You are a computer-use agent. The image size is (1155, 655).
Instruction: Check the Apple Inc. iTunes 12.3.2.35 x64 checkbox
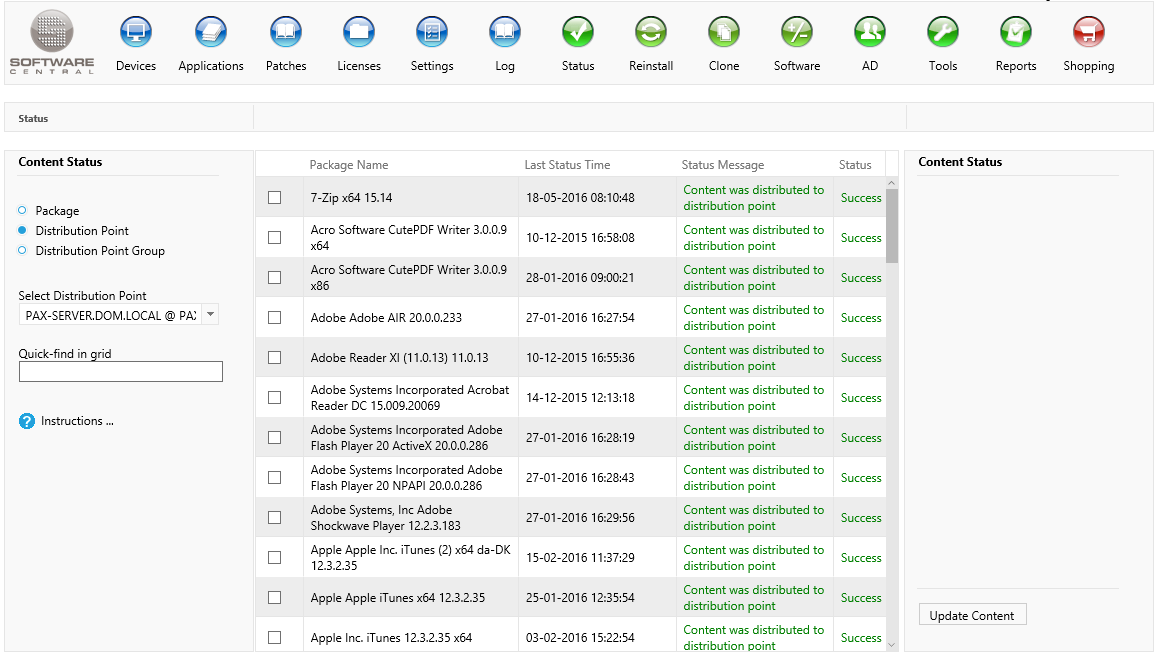[x=275, y=638]
